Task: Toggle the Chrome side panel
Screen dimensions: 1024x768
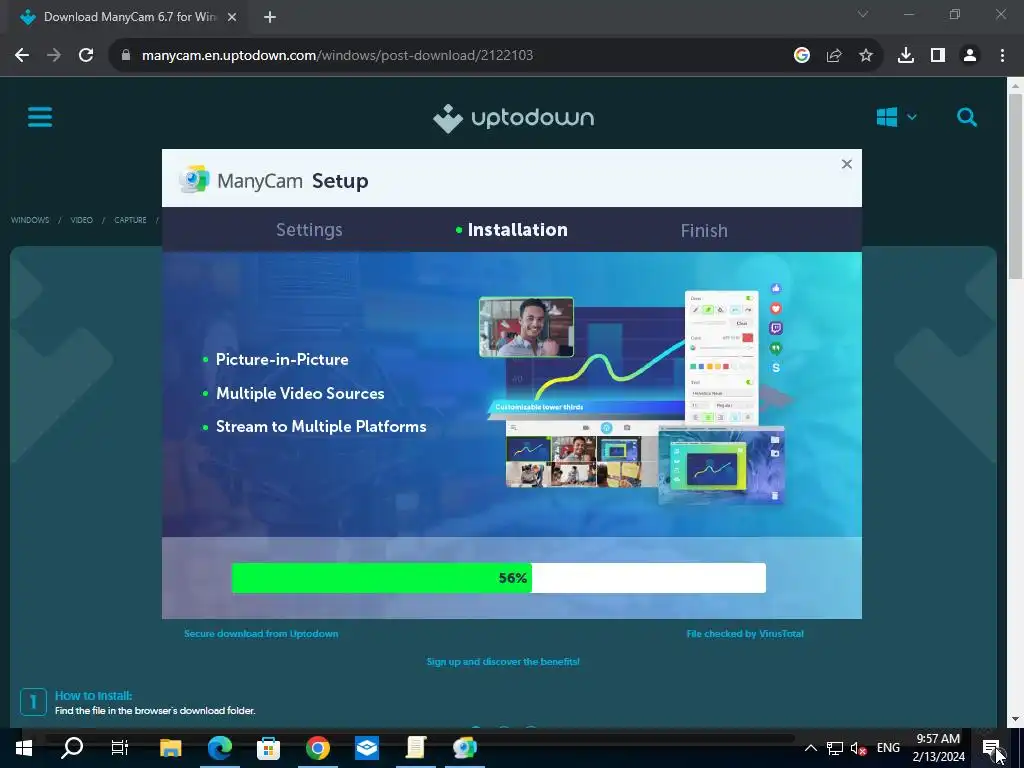Action: coord(938,55)
